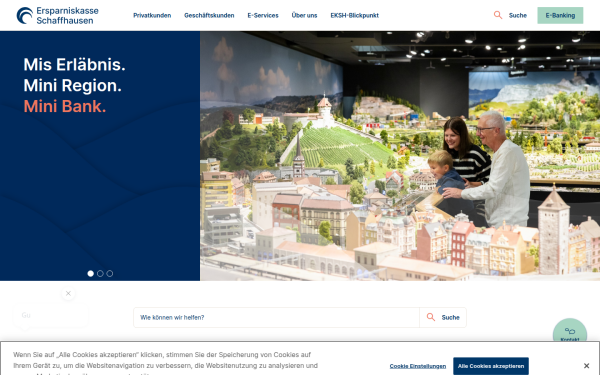Image resolution: width=600 pixels, height=375 pixels.
Task: Click the header Suche label
Action: 518,15
